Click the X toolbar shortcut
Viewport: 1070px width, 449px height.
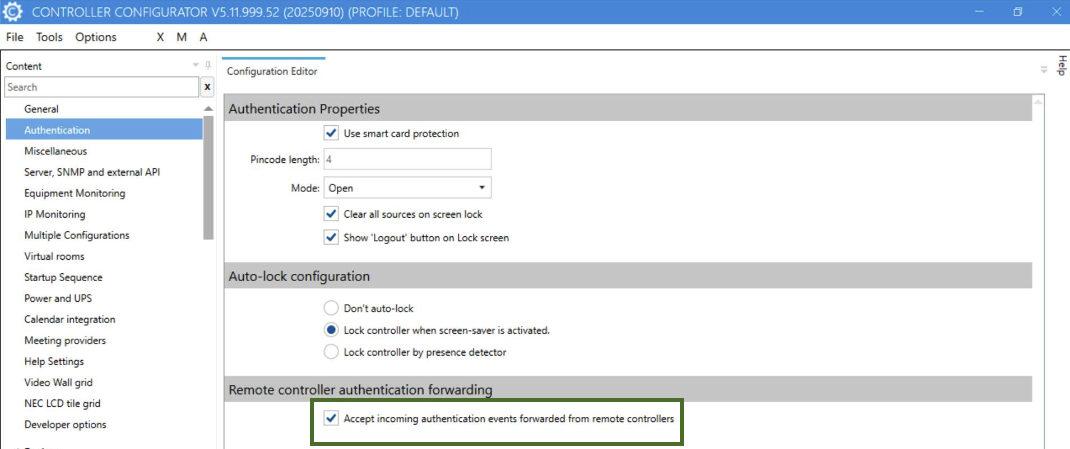(x=160, y=37)
